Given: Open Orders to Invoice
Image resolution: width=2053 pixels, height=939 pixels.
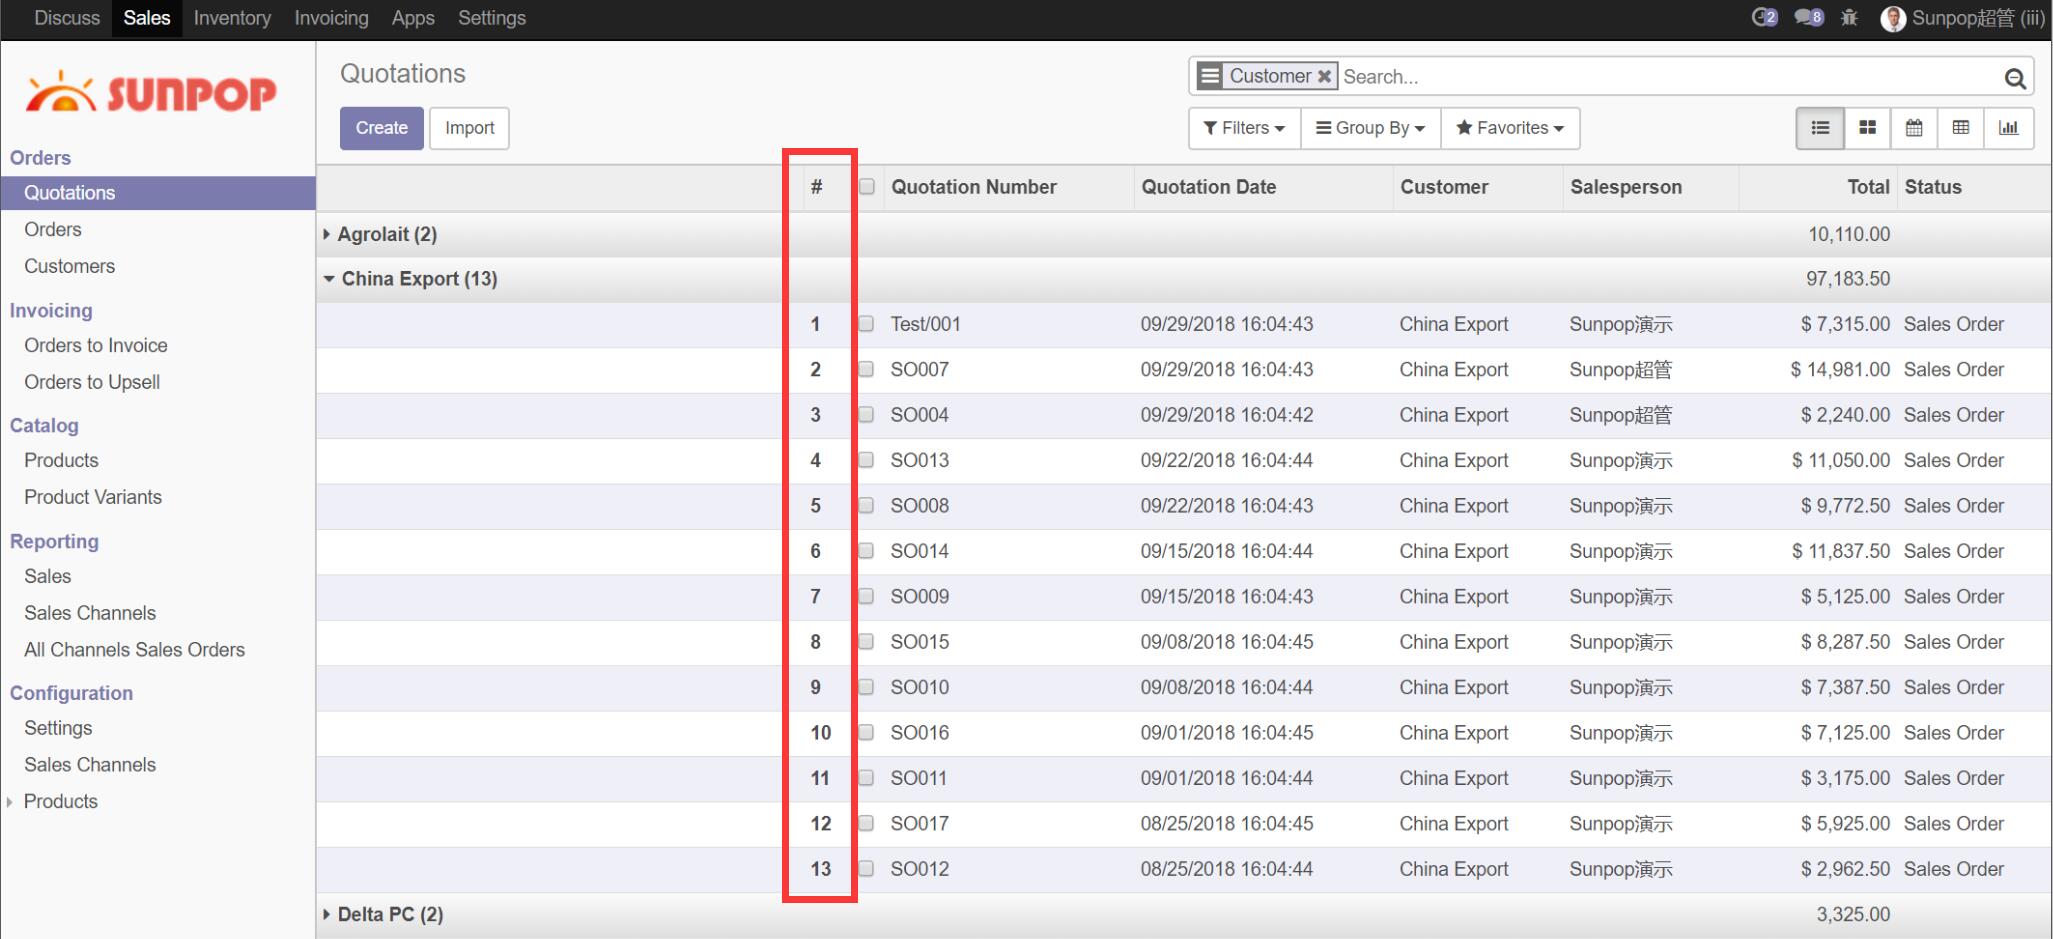Looking at the screenshot, I should click(96, 345).
